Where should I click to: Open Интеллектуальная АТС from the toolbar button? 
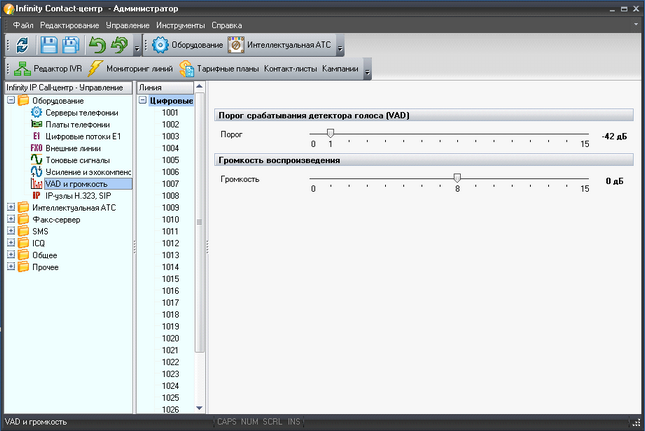point(279,45)
